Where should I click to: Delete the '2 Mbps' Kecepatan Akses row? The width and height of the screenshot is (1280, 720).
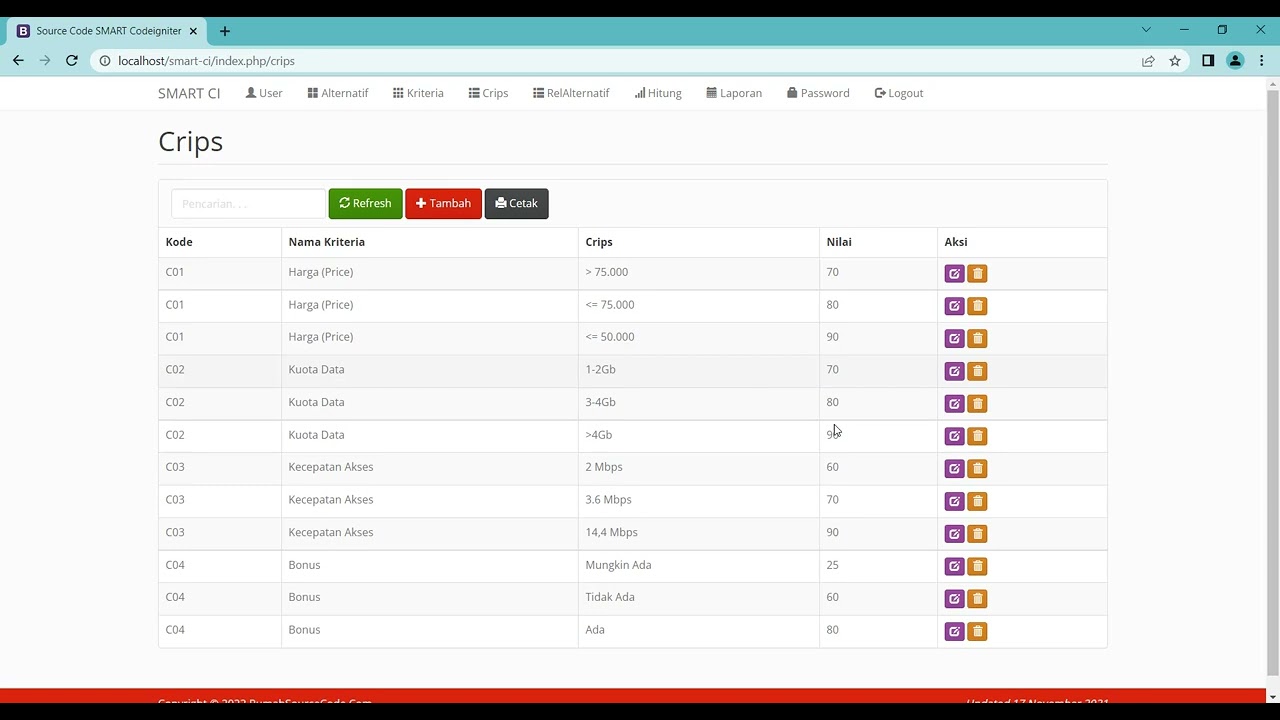[x=977, y=468]
